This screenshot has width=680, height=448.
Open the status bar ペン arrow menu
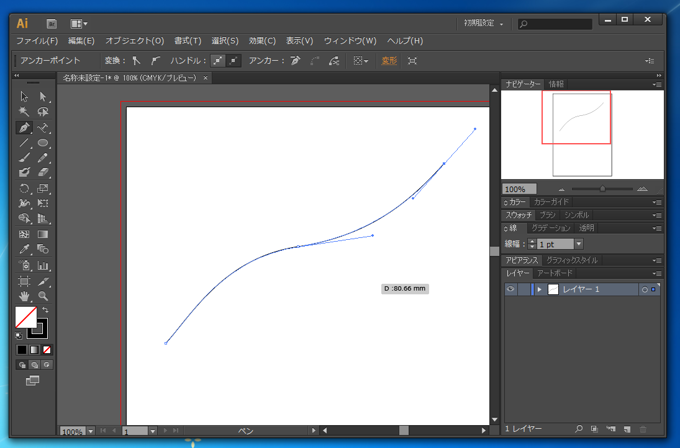(313, 431)
